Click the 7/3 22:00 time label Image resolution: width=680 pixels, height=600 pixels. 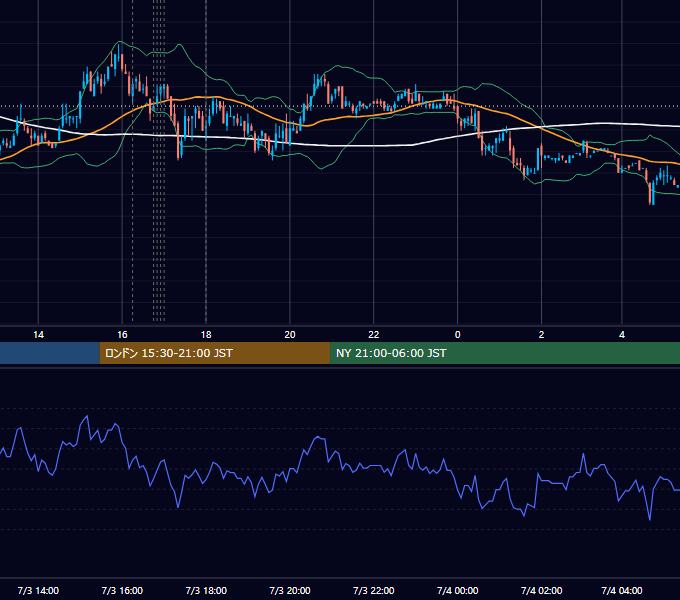pos(373,590)
